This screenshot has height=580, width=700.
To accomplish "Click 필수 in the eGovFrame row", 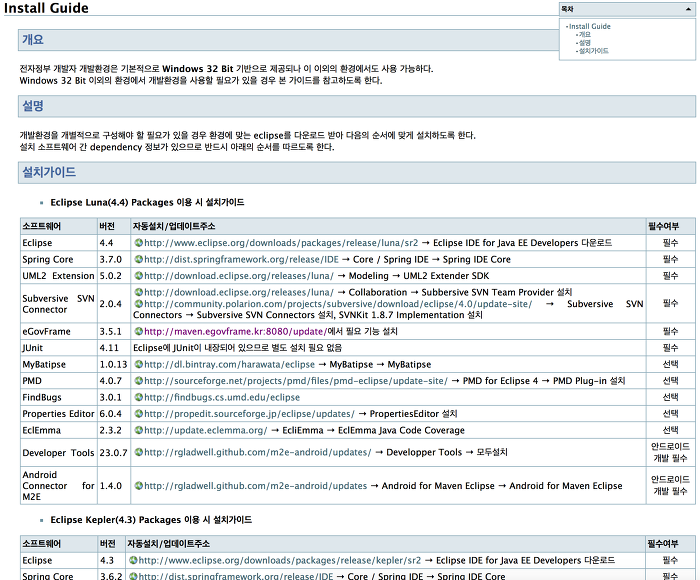I will tap(670, 331).
